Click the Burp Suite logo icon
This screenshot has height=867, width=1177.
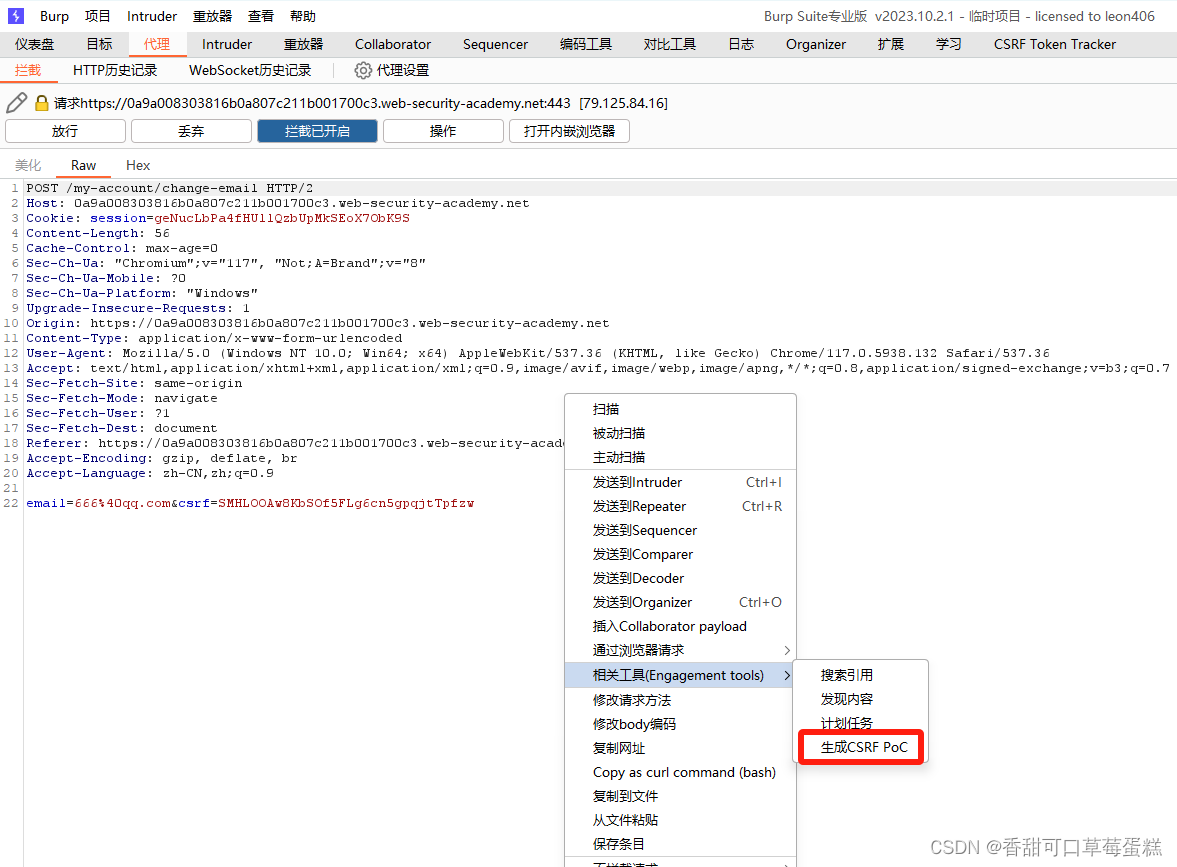tap(16, 16)
